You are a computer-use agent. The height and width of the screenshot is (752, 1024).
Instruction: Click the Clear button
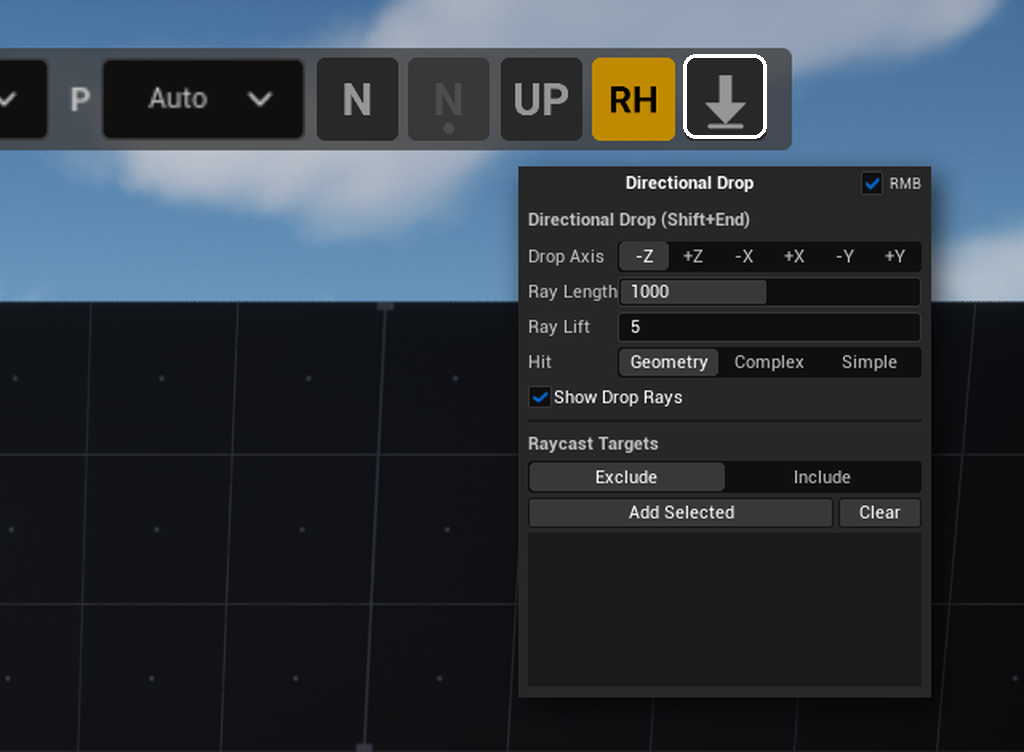[880, 512]
